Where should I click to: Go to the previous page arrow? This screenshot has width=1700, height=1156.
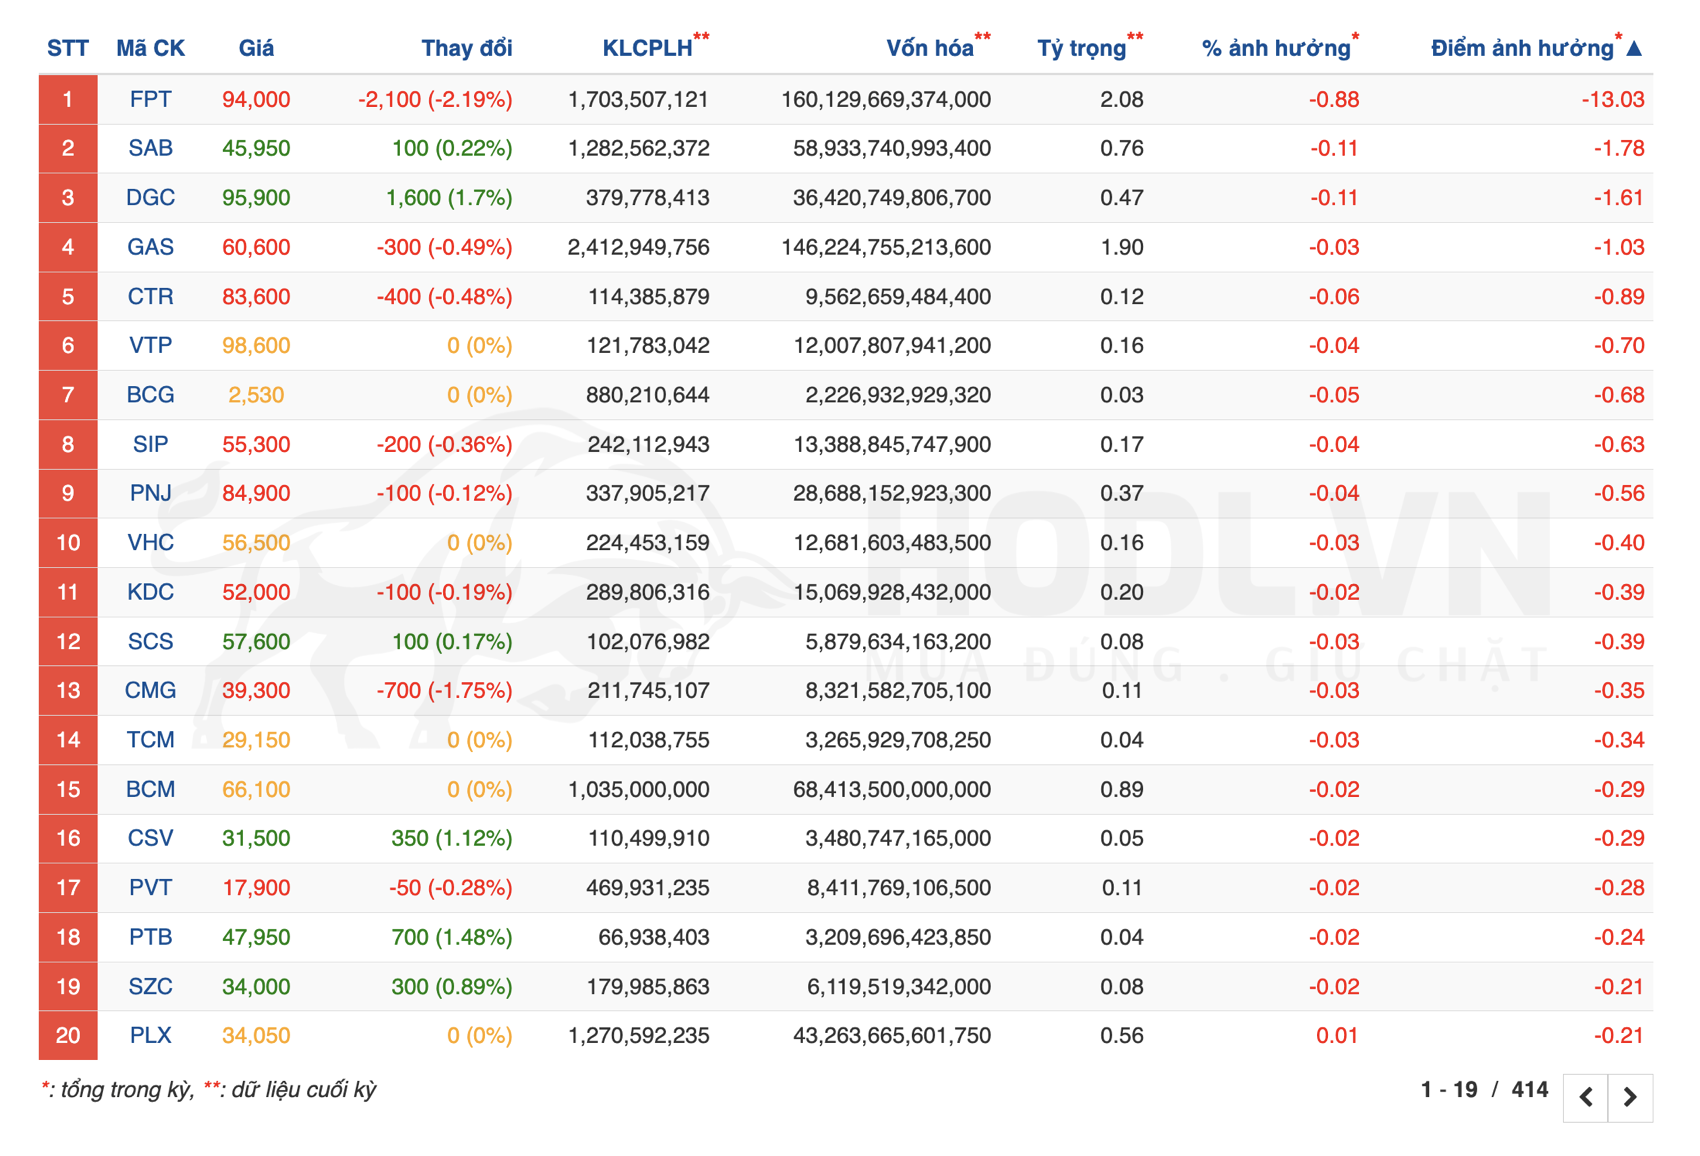pos(1586,1097)
